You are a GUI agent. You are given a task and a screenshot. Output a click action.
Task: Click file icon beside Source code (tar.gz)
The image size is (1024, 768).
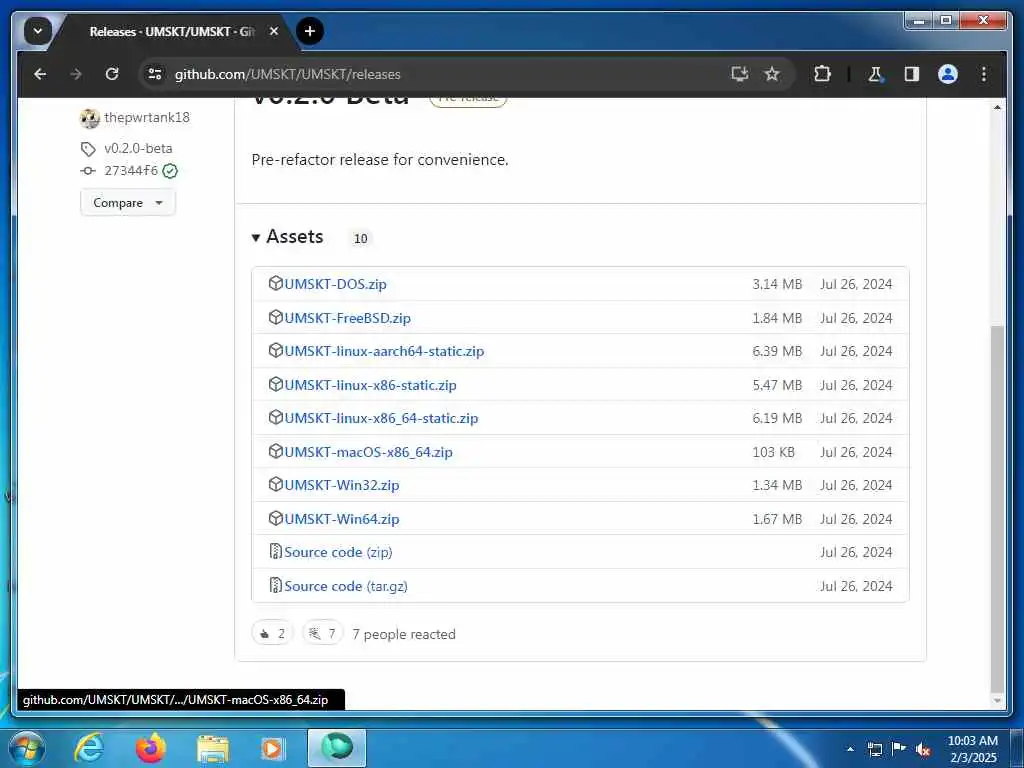coord(276,586)
